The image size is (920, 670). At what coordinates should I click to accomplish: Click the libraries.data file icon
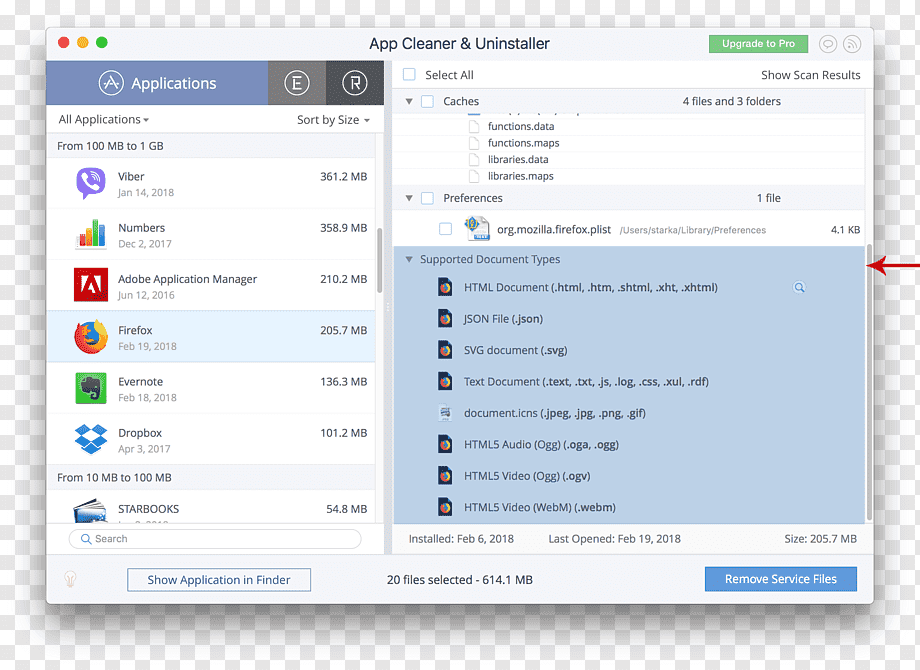click(x=474, y=160)
